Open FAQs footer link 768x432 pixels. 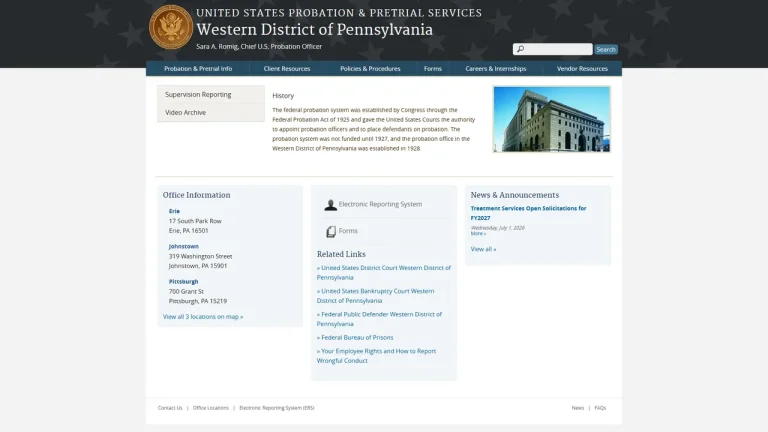click(x=600, y=408)
